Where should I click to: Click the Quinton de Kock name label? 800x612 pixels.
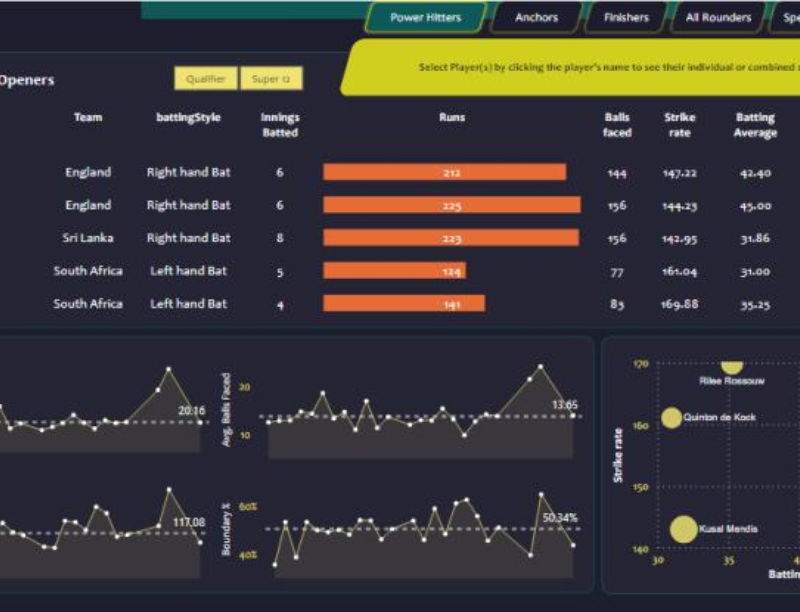tap(719, 417)
